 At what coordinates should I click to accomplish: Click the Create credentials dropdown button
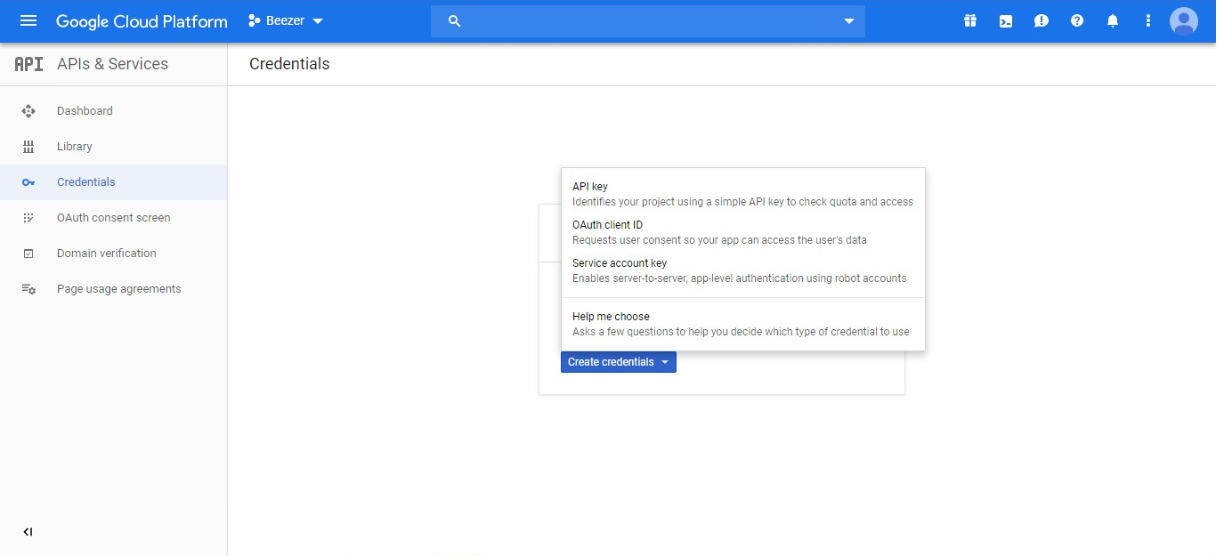[x=618, y=362]
